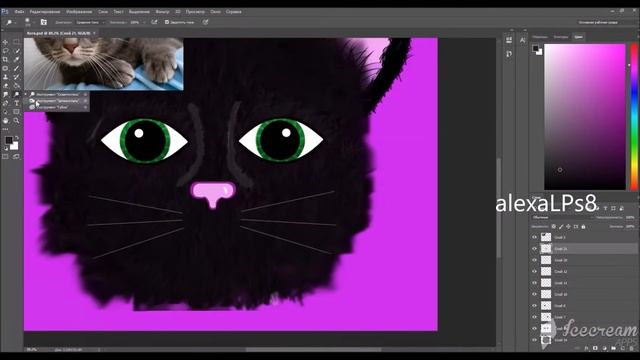Lock all layer attributes
Screen dimensions: 640x360
point(583,227)
